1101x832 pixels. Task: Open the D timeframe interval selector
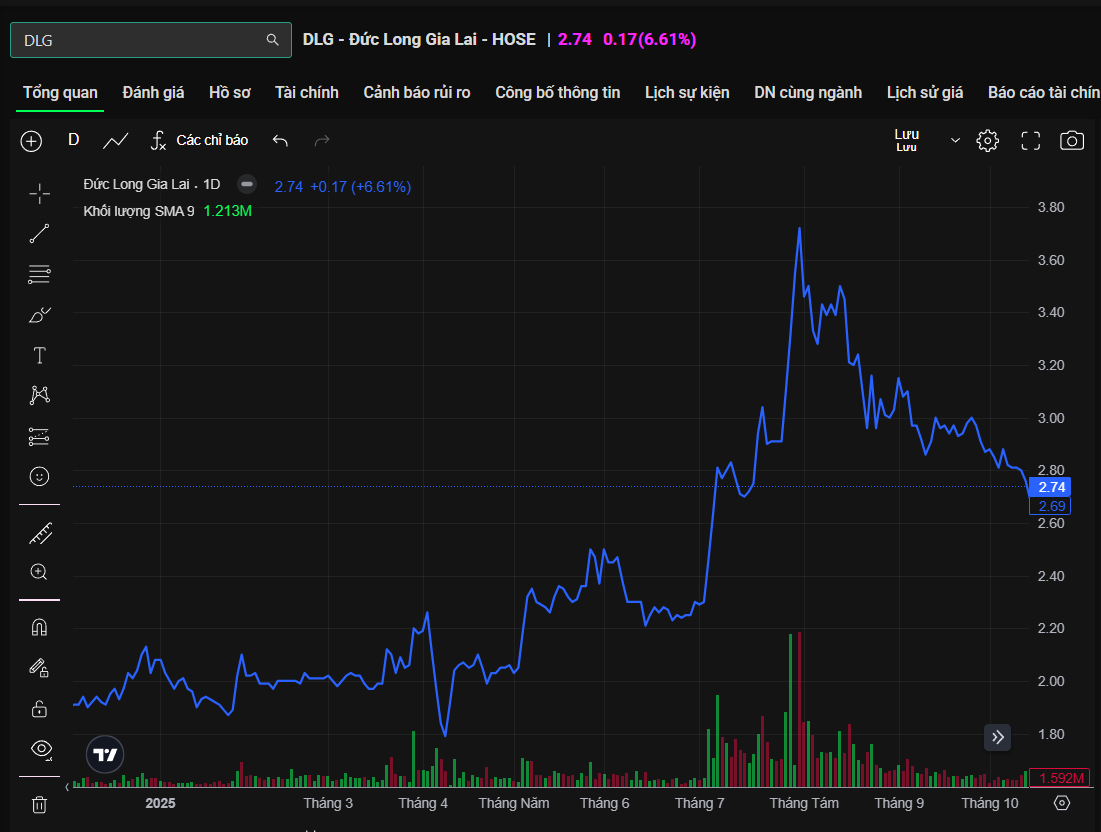tap(73, 140)
